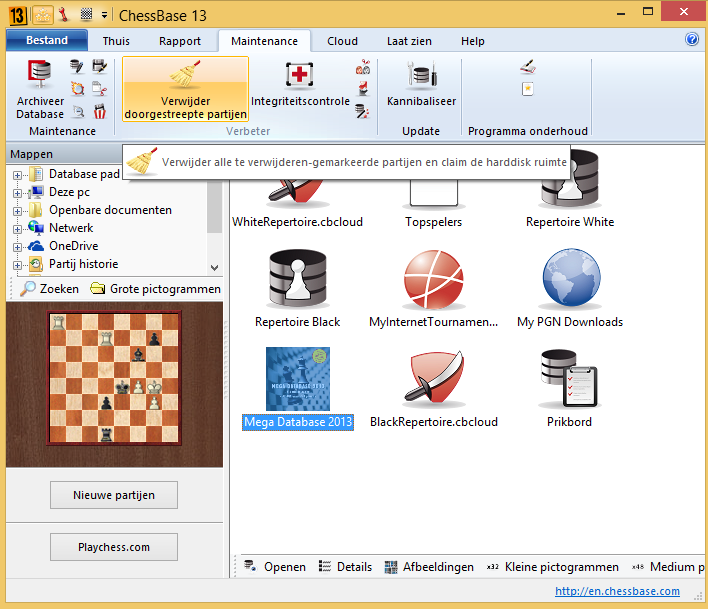The width and height of the screenshot is (708, 609).
Task: Click the red striped bin small icon
Action: point(100,111)
